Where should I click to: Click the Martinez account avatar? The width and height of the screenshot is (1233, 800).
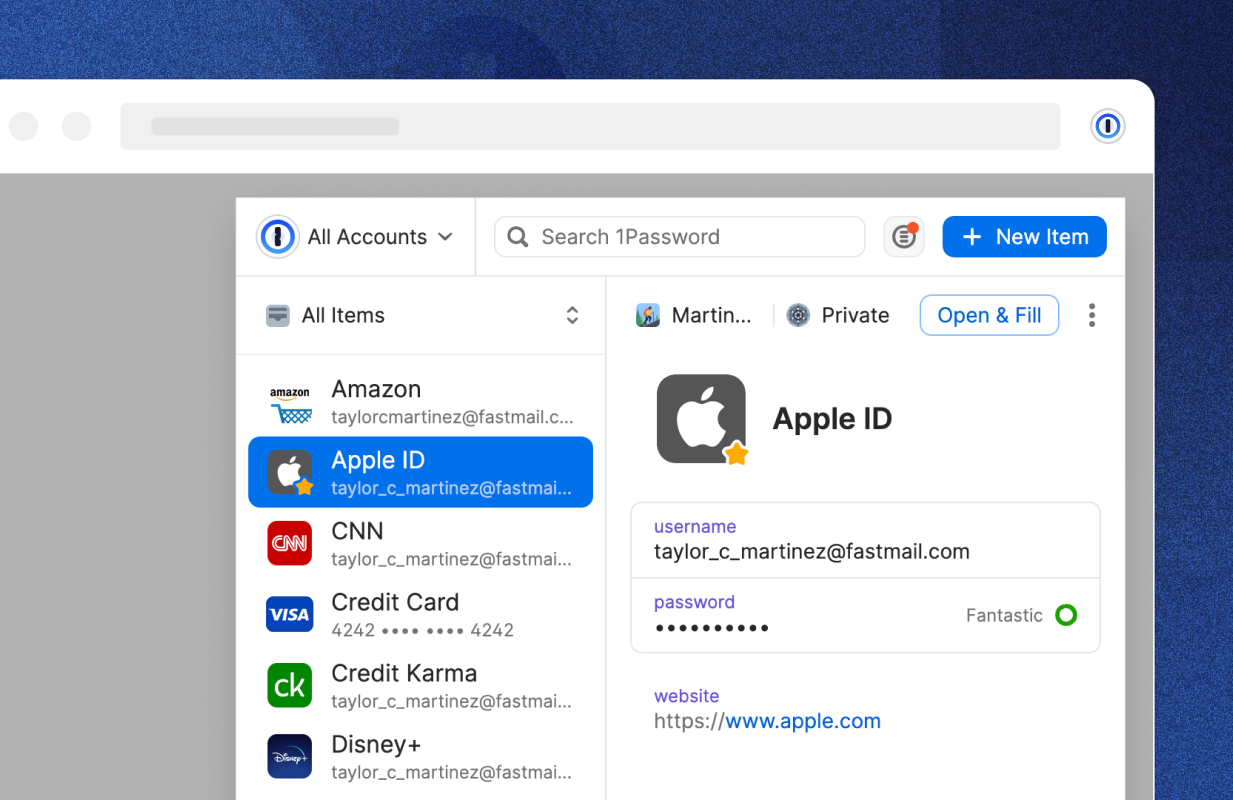pos(648,315)
